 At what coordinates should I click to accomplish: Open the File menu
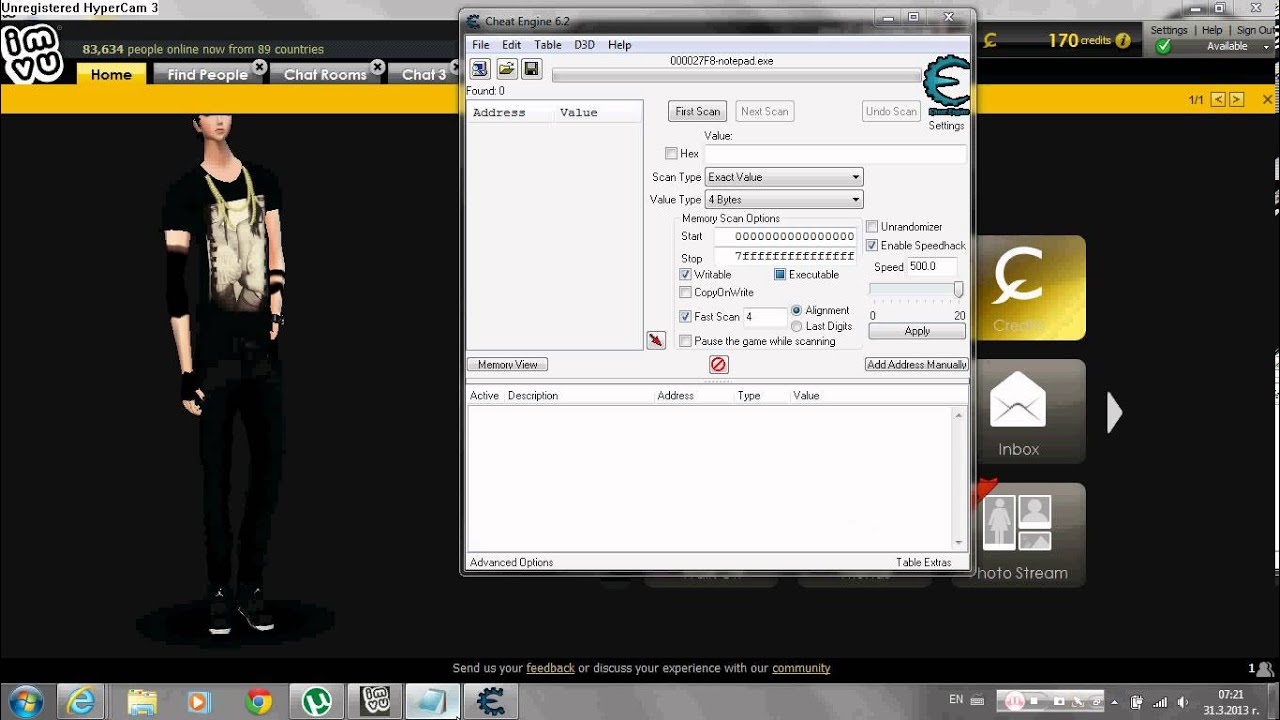481,45
